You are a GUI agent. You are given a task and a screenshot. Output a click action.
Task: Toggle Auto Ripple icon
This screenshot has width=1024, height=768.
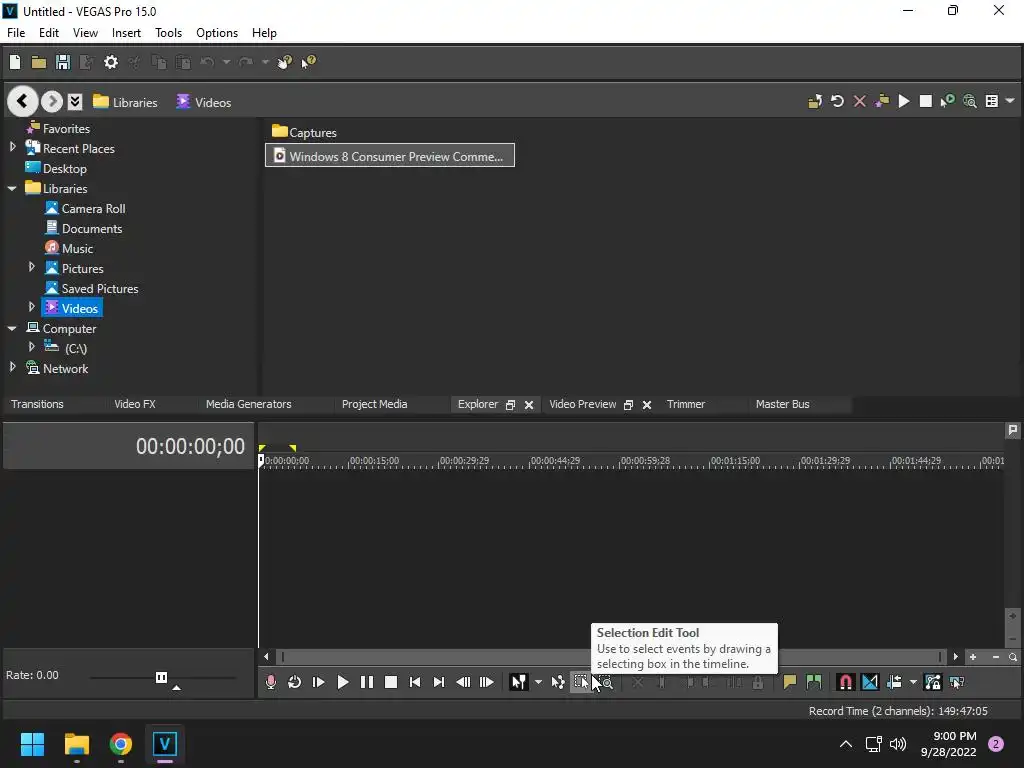pos(894,682)
